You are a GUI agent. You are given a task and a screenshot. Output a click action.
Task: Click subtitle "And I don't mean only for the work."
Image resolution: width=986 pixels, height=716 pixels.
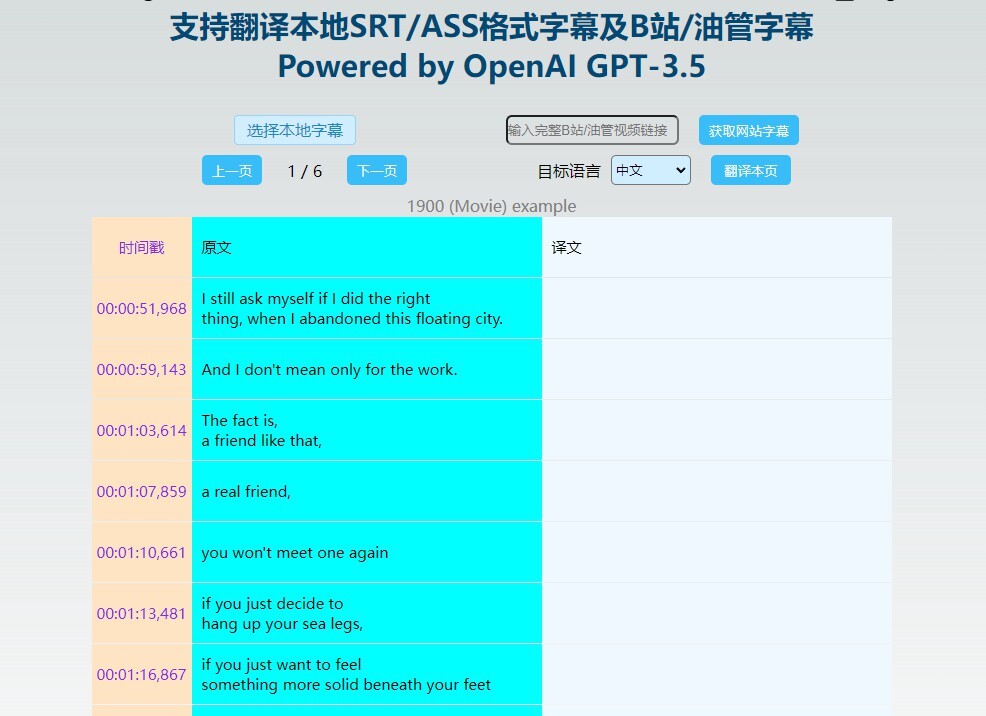point(329,370)
